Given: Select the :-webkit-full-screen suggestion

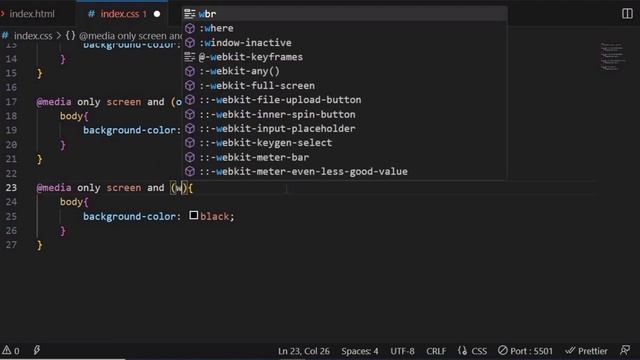Looking at the screenshot, I should coord(344,86).
